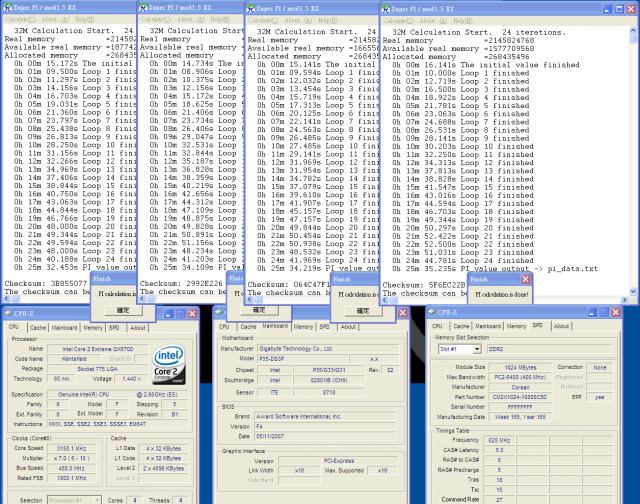Select CPU tab in middle CPU-Z window
The width and height of the screenshot is (640, 504).
[224, 326]
